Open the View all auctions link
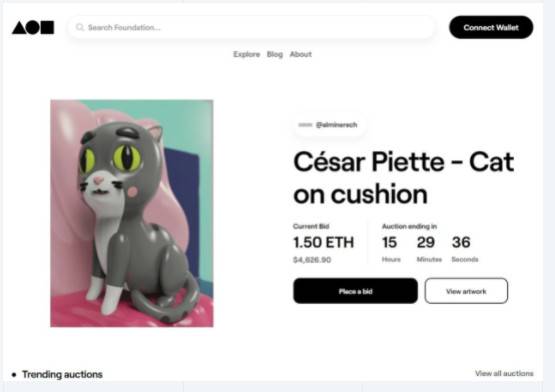 (x=504, y=374)
